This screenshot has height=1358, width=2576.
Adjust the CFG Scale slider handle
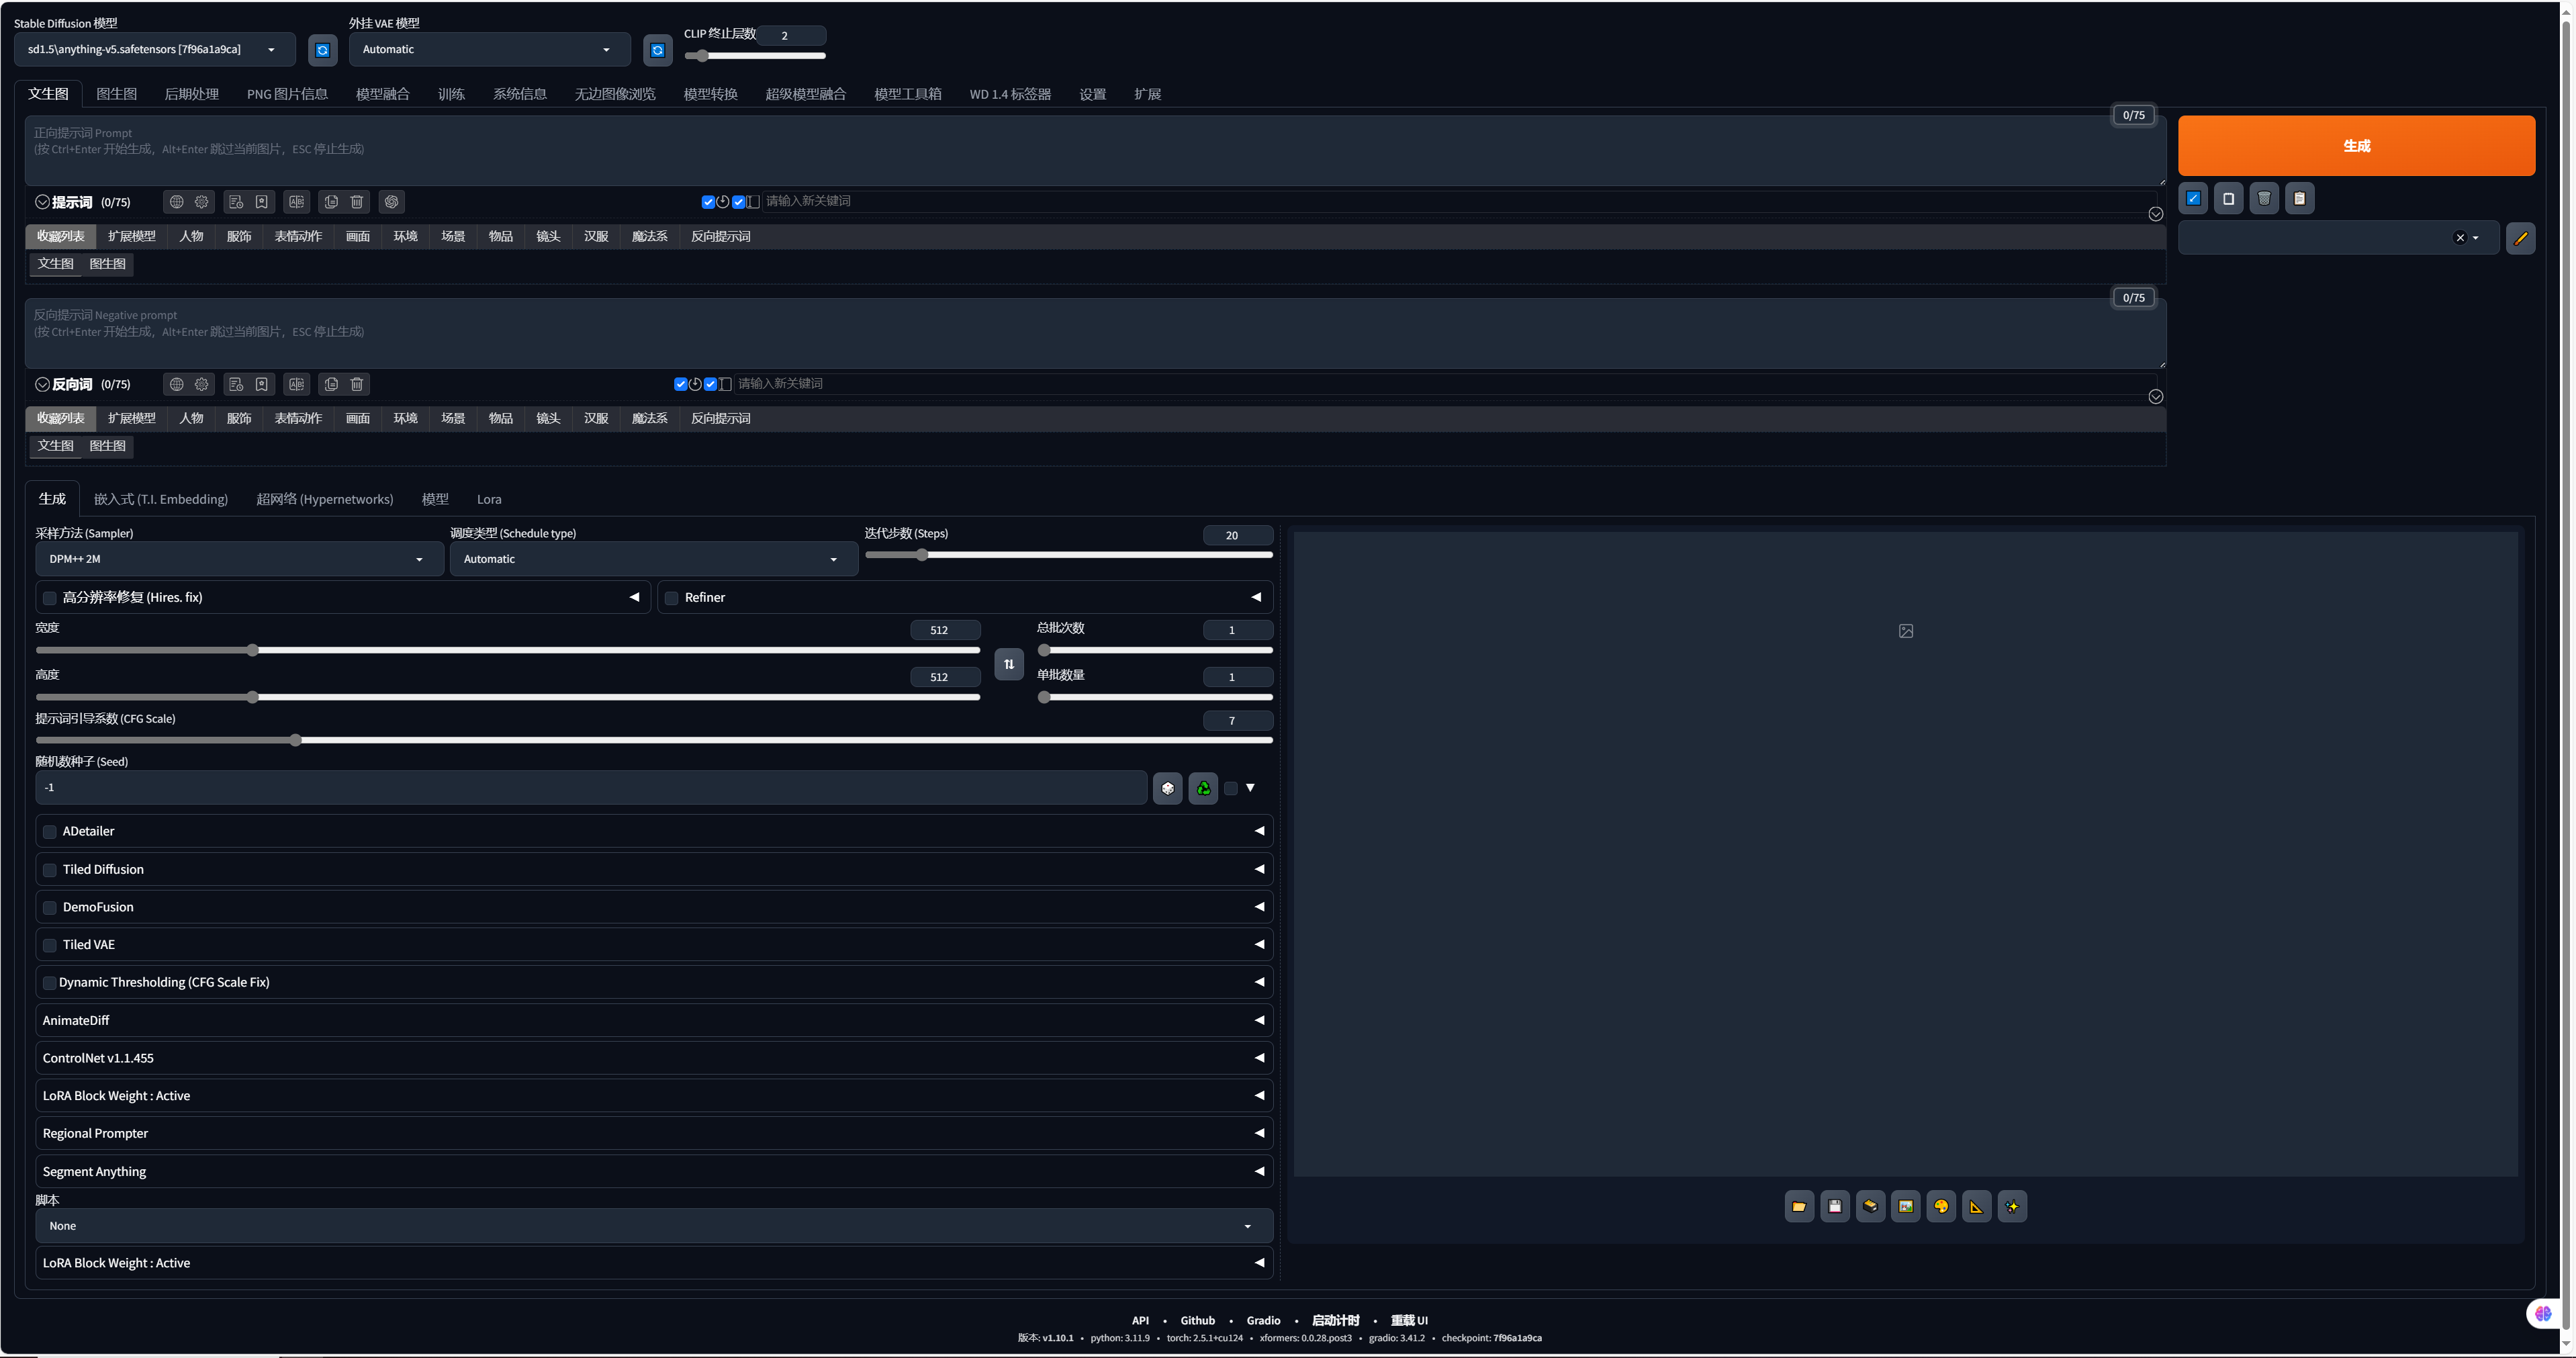click(x=295, y=740)
